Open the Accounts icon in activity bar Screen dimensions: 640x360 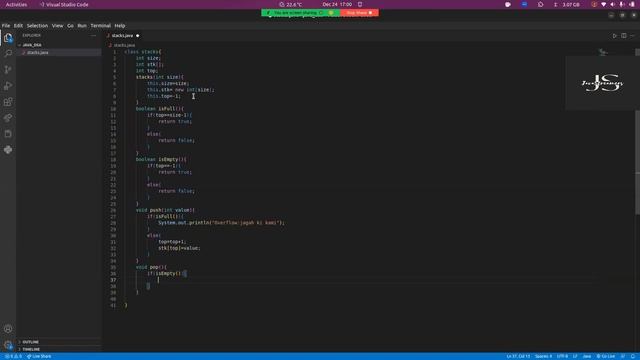pos(8,329)
